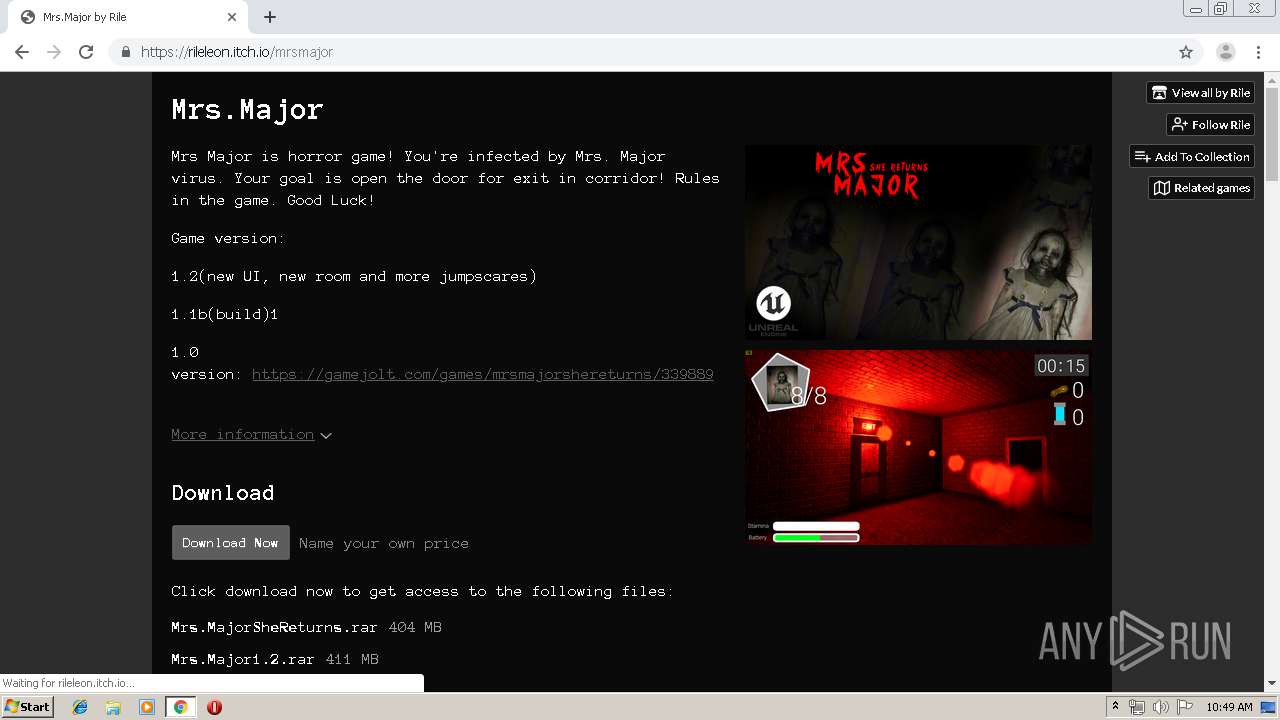
Task: Bookmark this page with the star icon
Action: pyautogui.click(x=1186, y=52)
